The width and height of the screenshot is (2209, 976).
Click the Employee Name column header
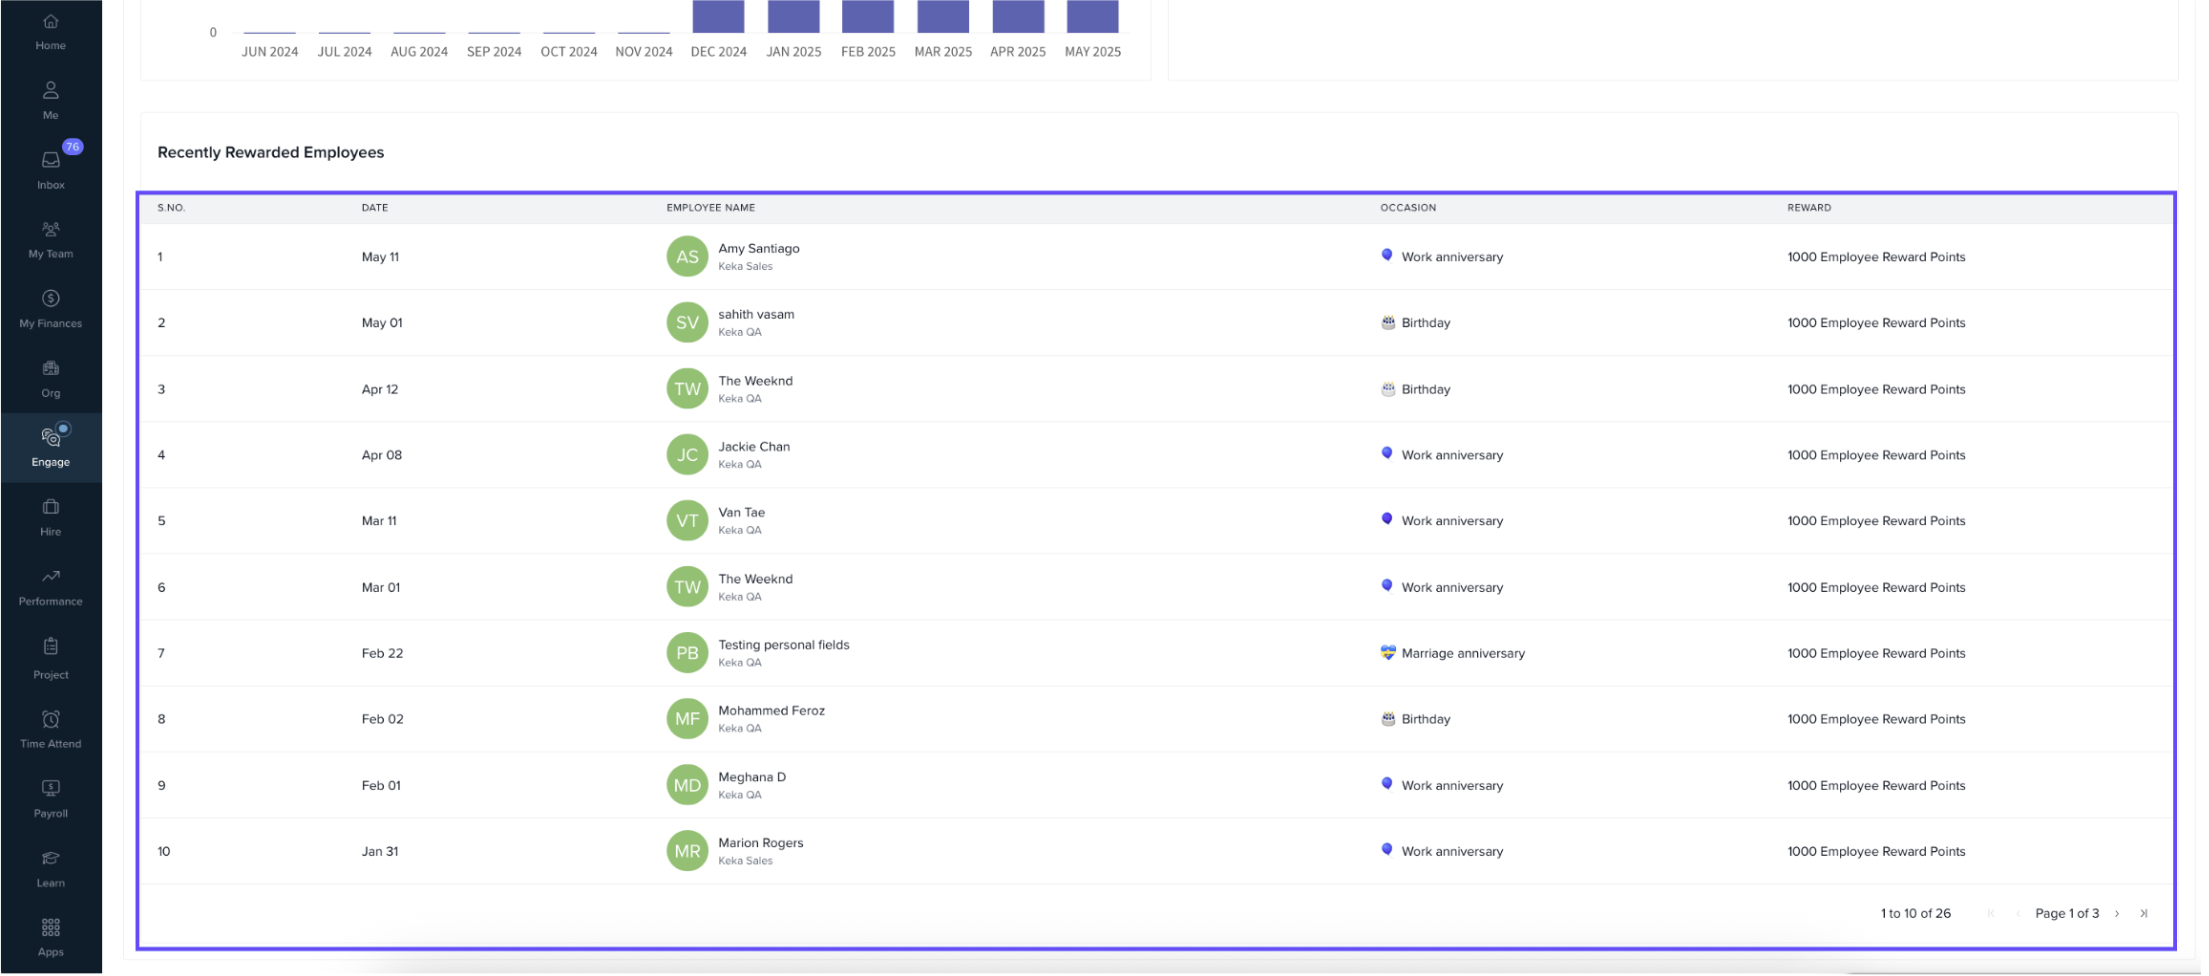click(710, 208)
